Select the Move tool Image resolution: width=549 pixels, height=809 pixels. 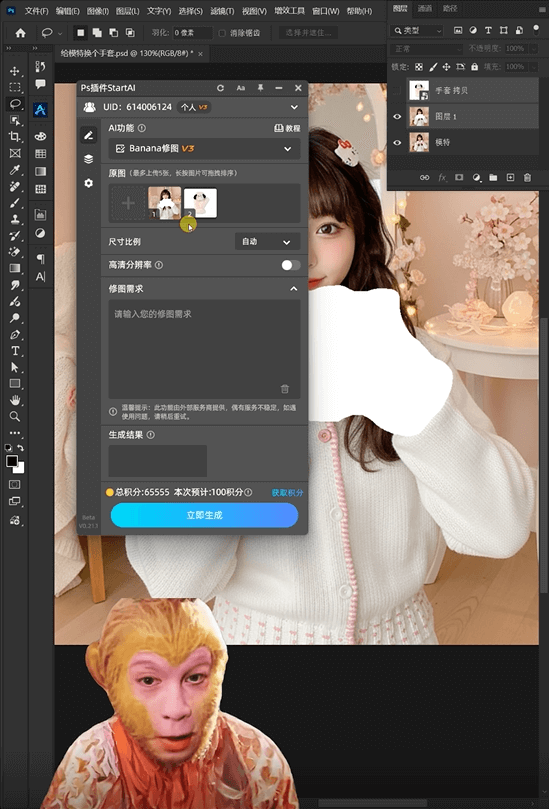pyautogui.click(x=15, y=71)
